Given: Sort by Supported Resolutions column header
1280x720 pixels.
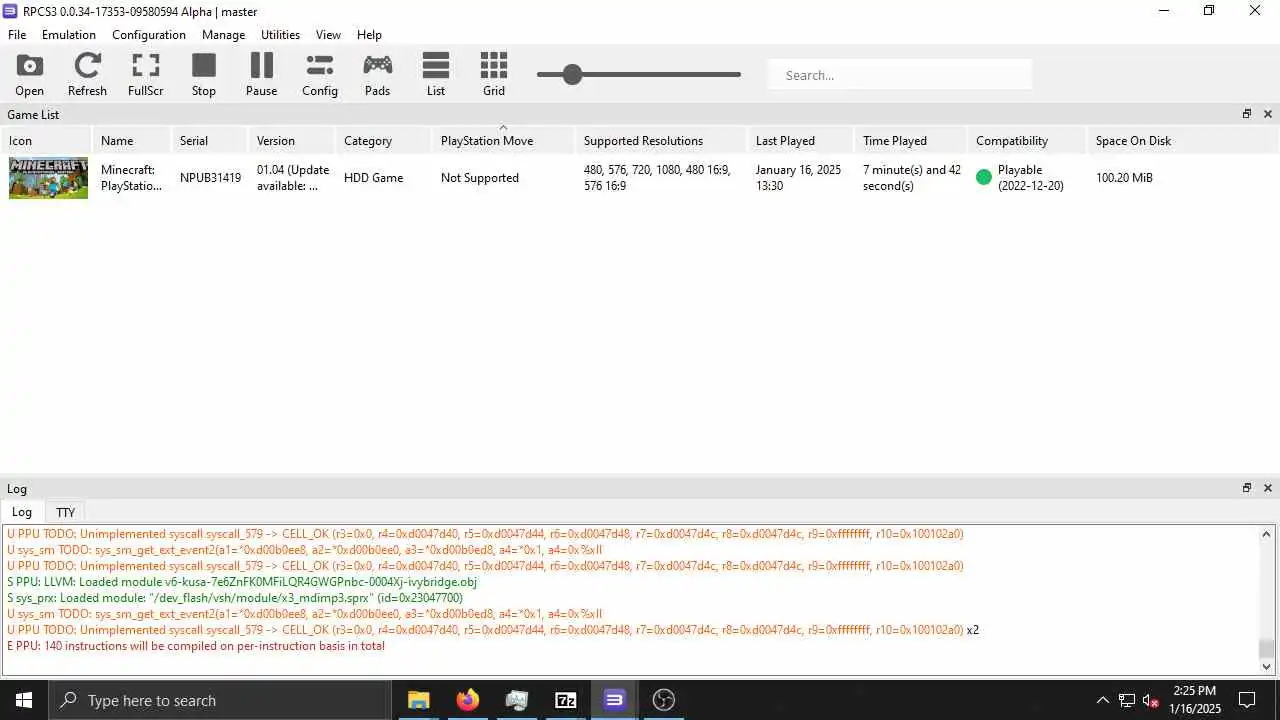Looking at the screenshot, I should (x=661, y=141).
